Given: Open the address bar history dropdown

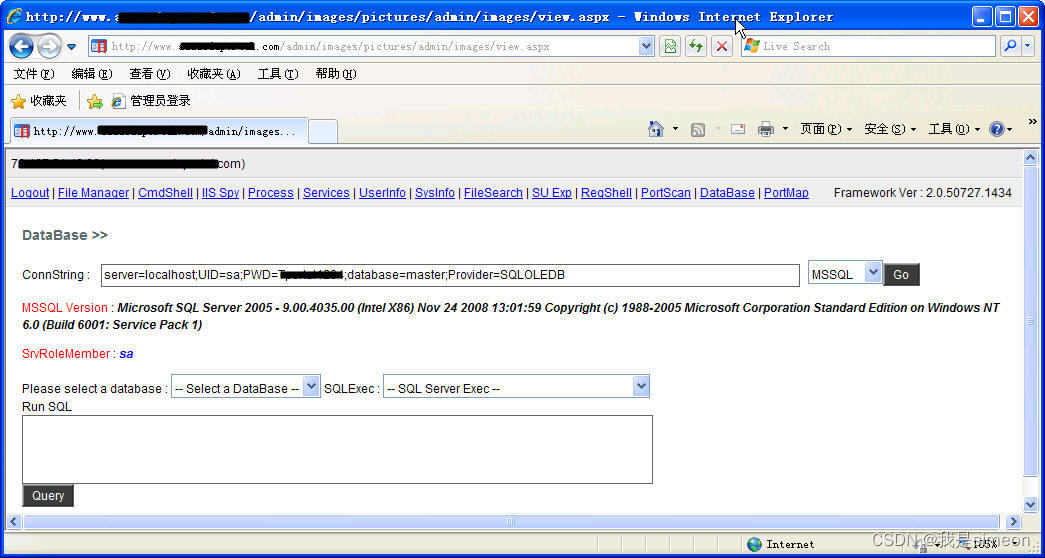Looking at the screenshot, I should coord(646,46).
